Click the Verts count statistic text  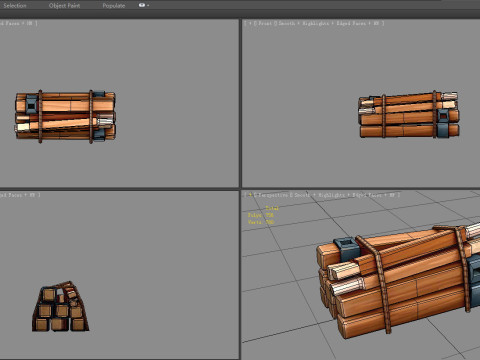[261, 222]
